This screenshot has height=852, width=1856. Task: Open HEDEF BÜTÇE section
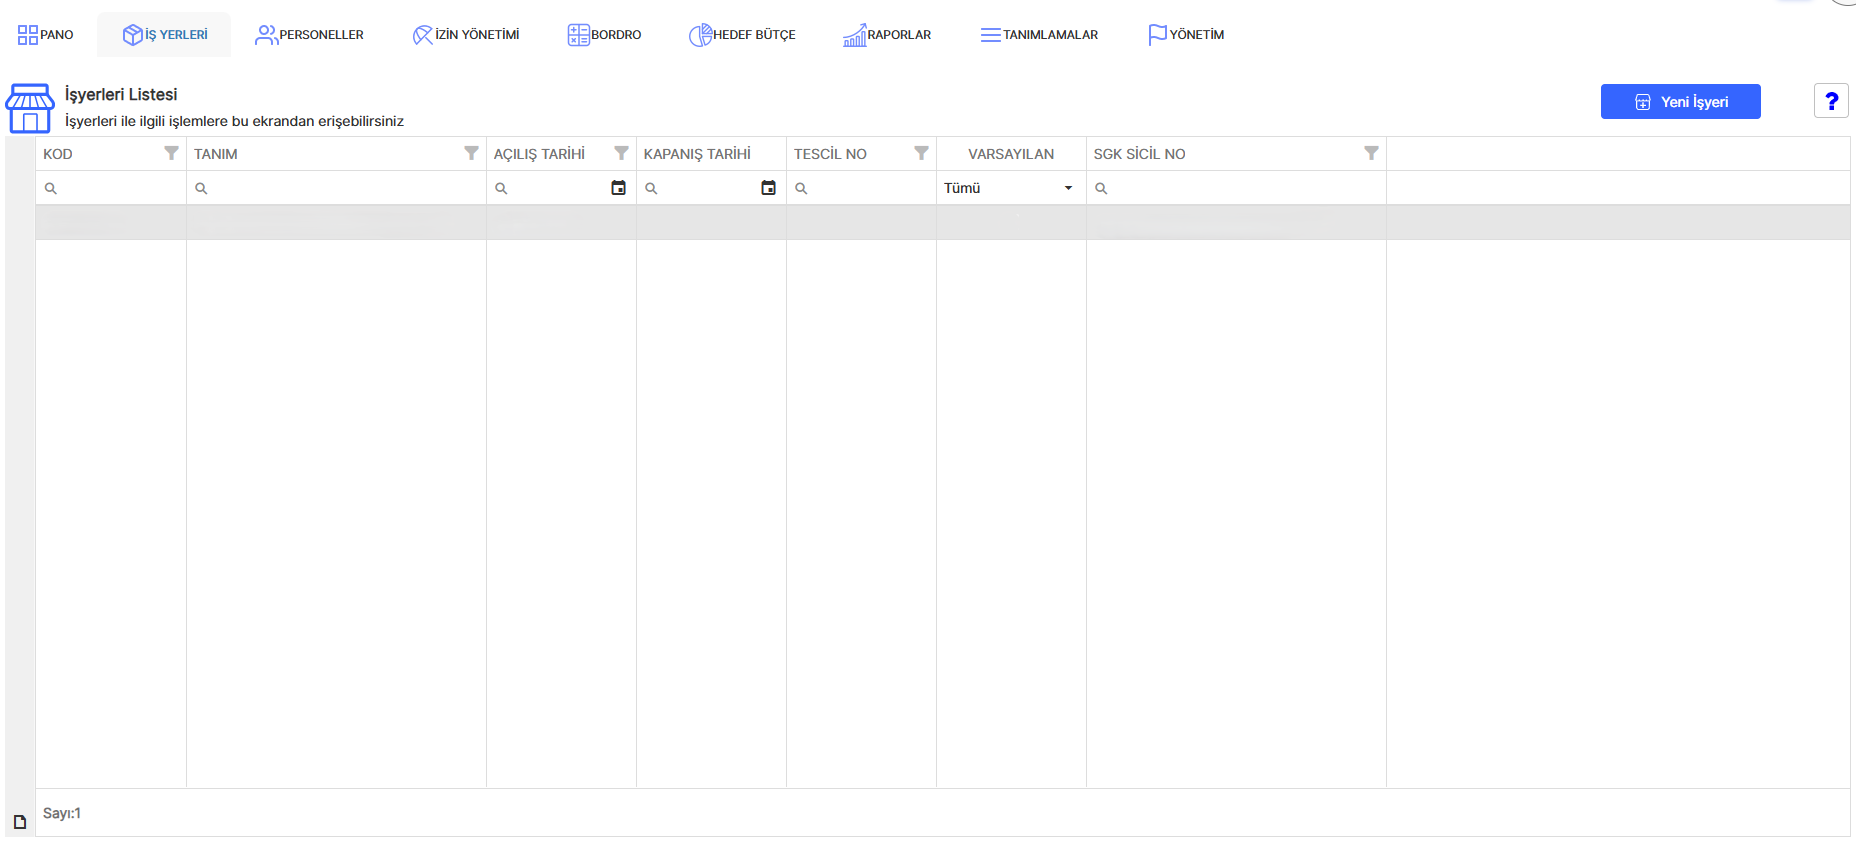[x=742, y=35]
